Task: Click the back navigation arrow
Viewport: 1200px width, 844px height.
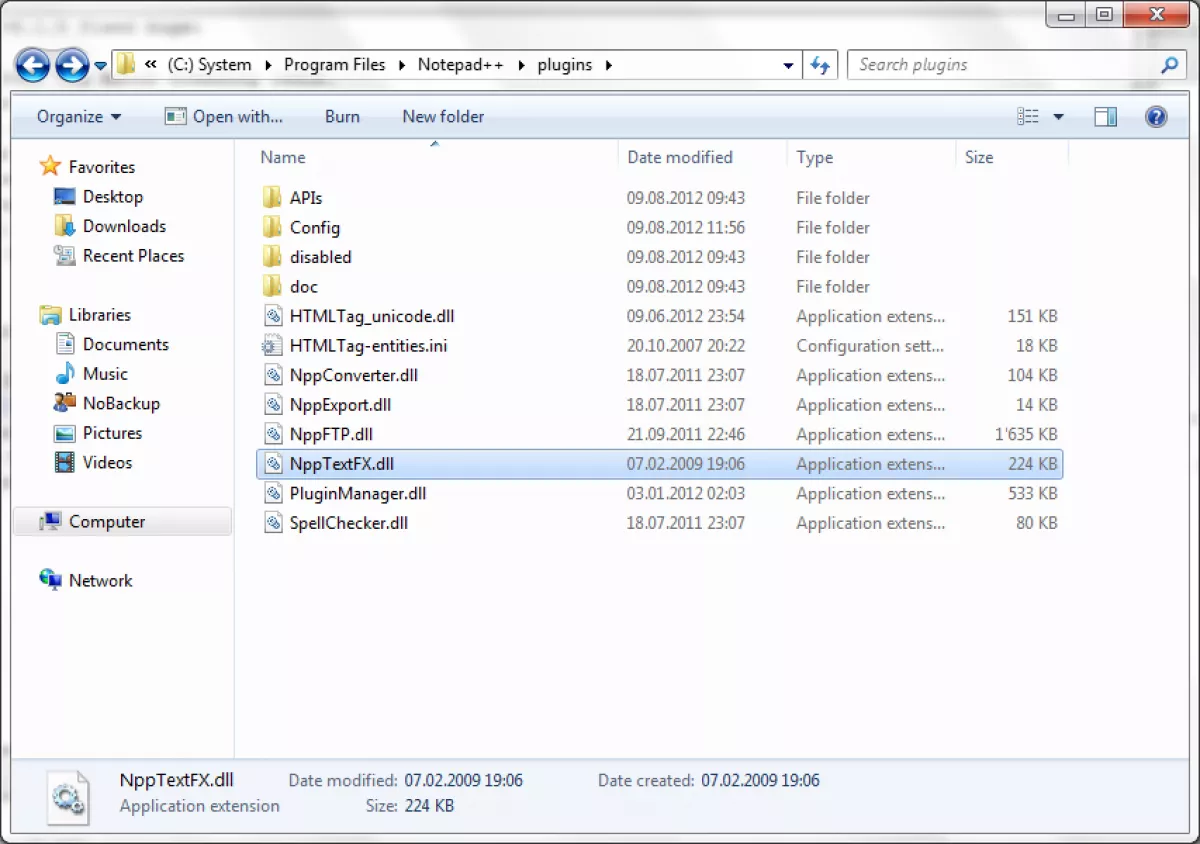Action: [33, 64]
